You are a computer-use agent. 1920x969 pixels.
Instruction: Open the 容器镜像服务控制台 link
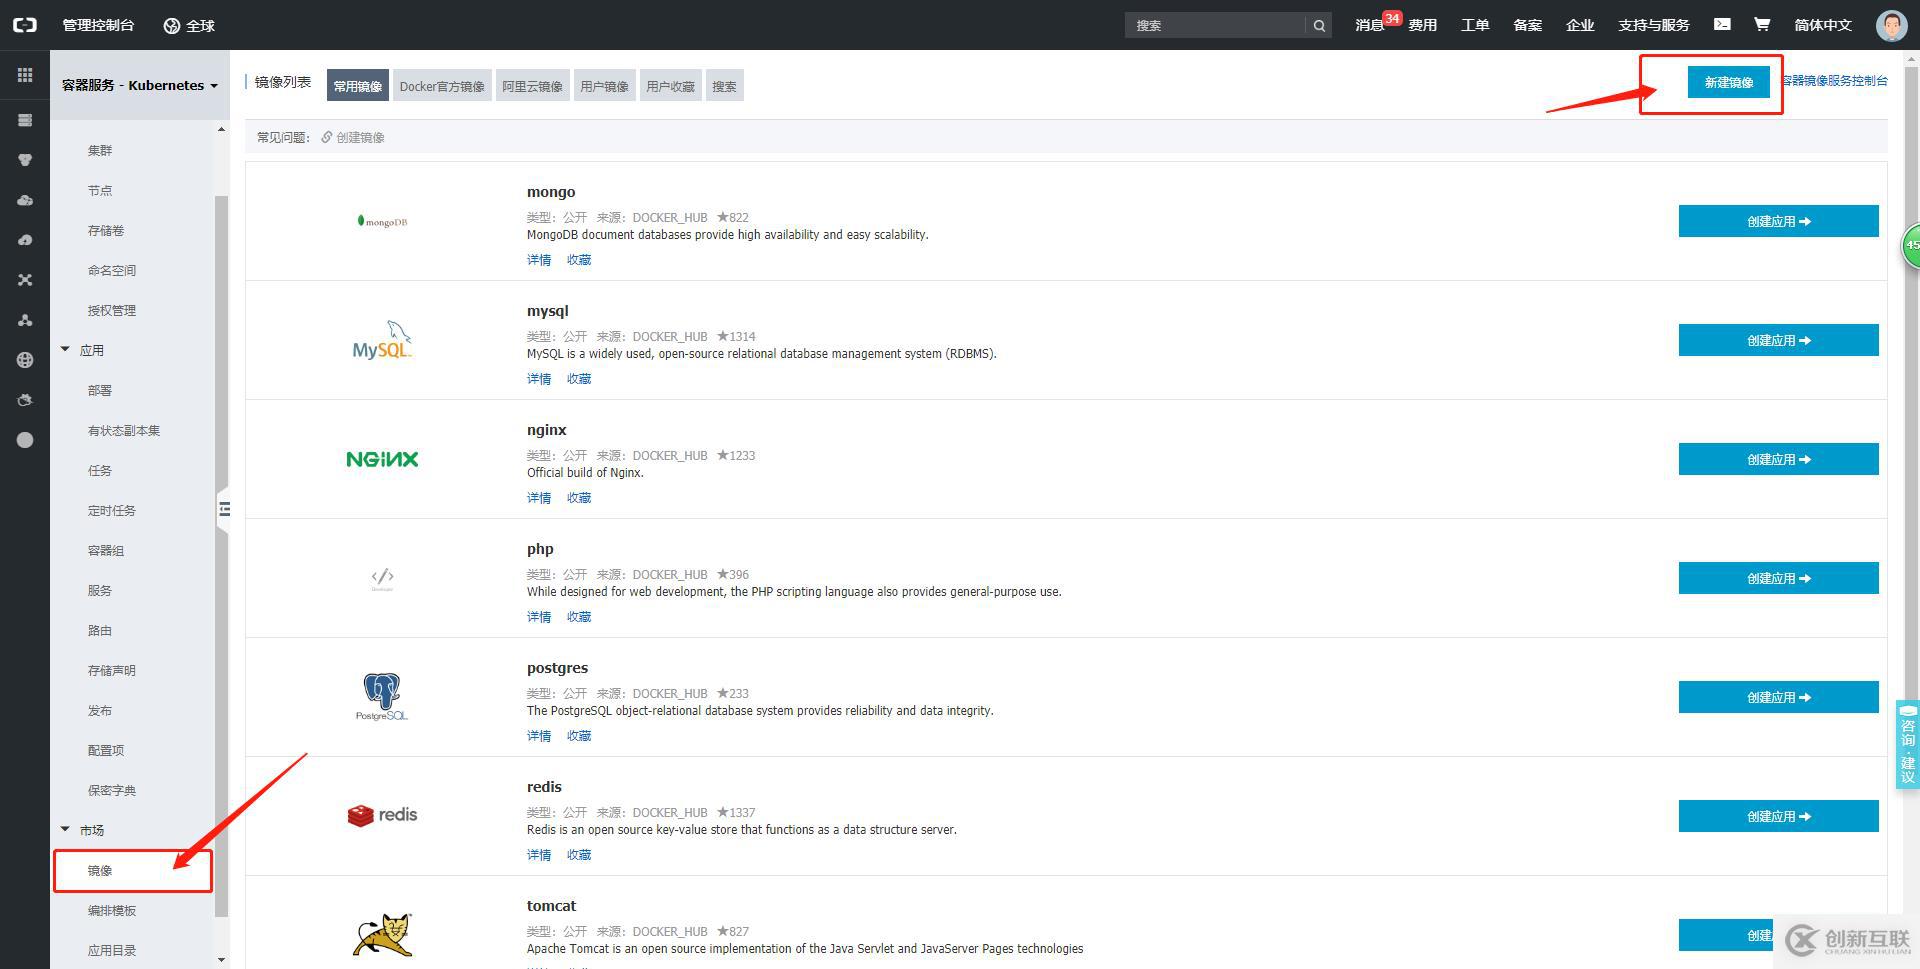[1836, 81]
